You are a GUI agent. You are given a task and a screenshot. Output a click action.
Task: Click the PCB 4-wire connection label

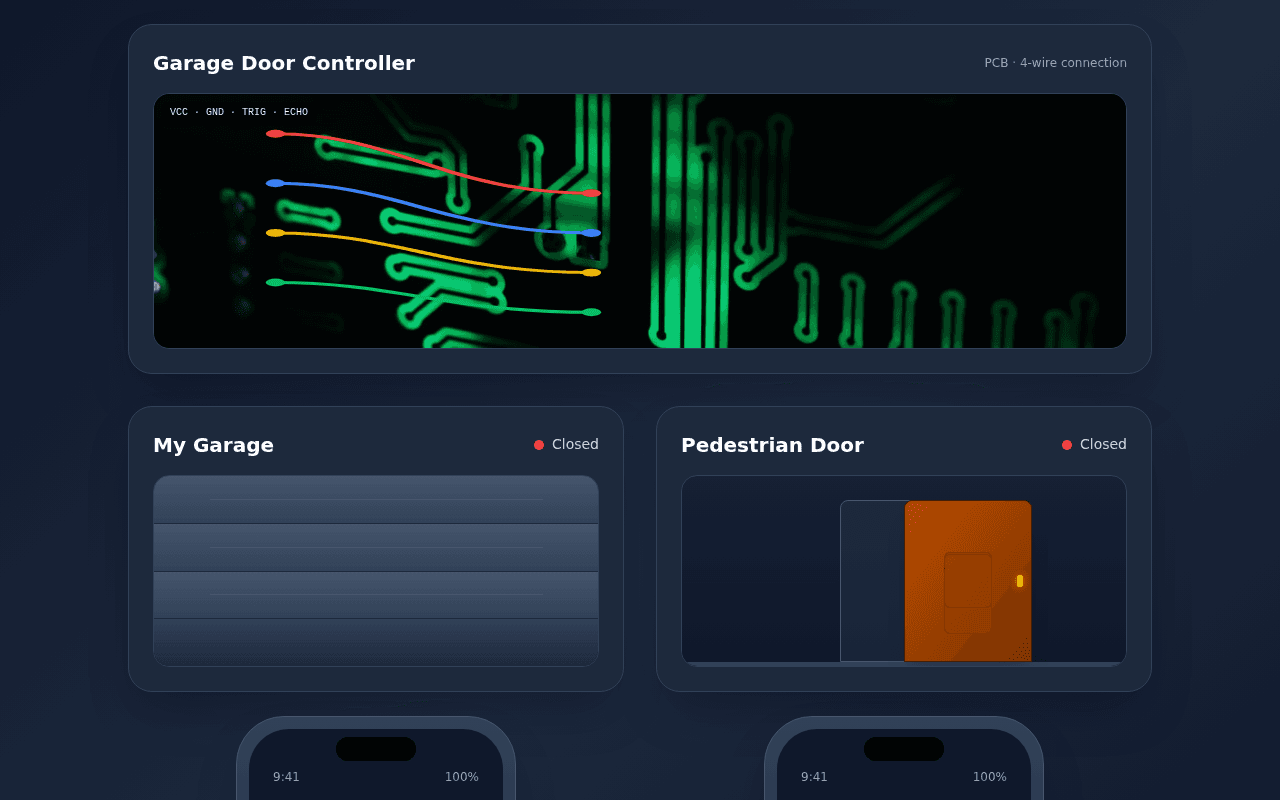pos(1055,63)
